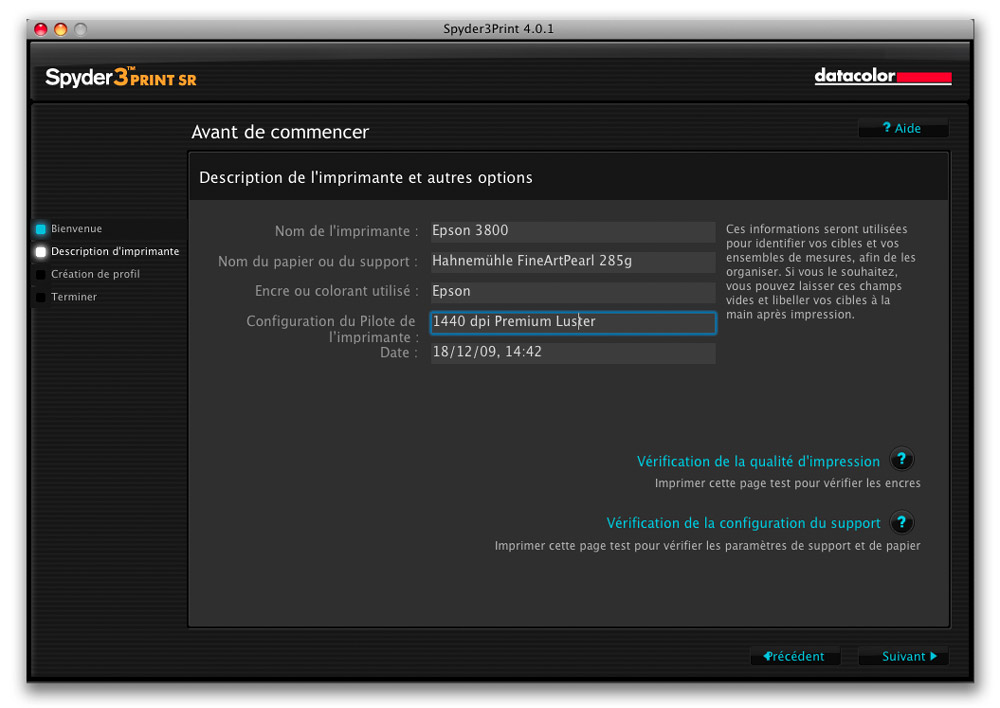Open help for Vérification de la qualité d'impression
This screenshot has width=1000, height=708.
coord(901,459)
